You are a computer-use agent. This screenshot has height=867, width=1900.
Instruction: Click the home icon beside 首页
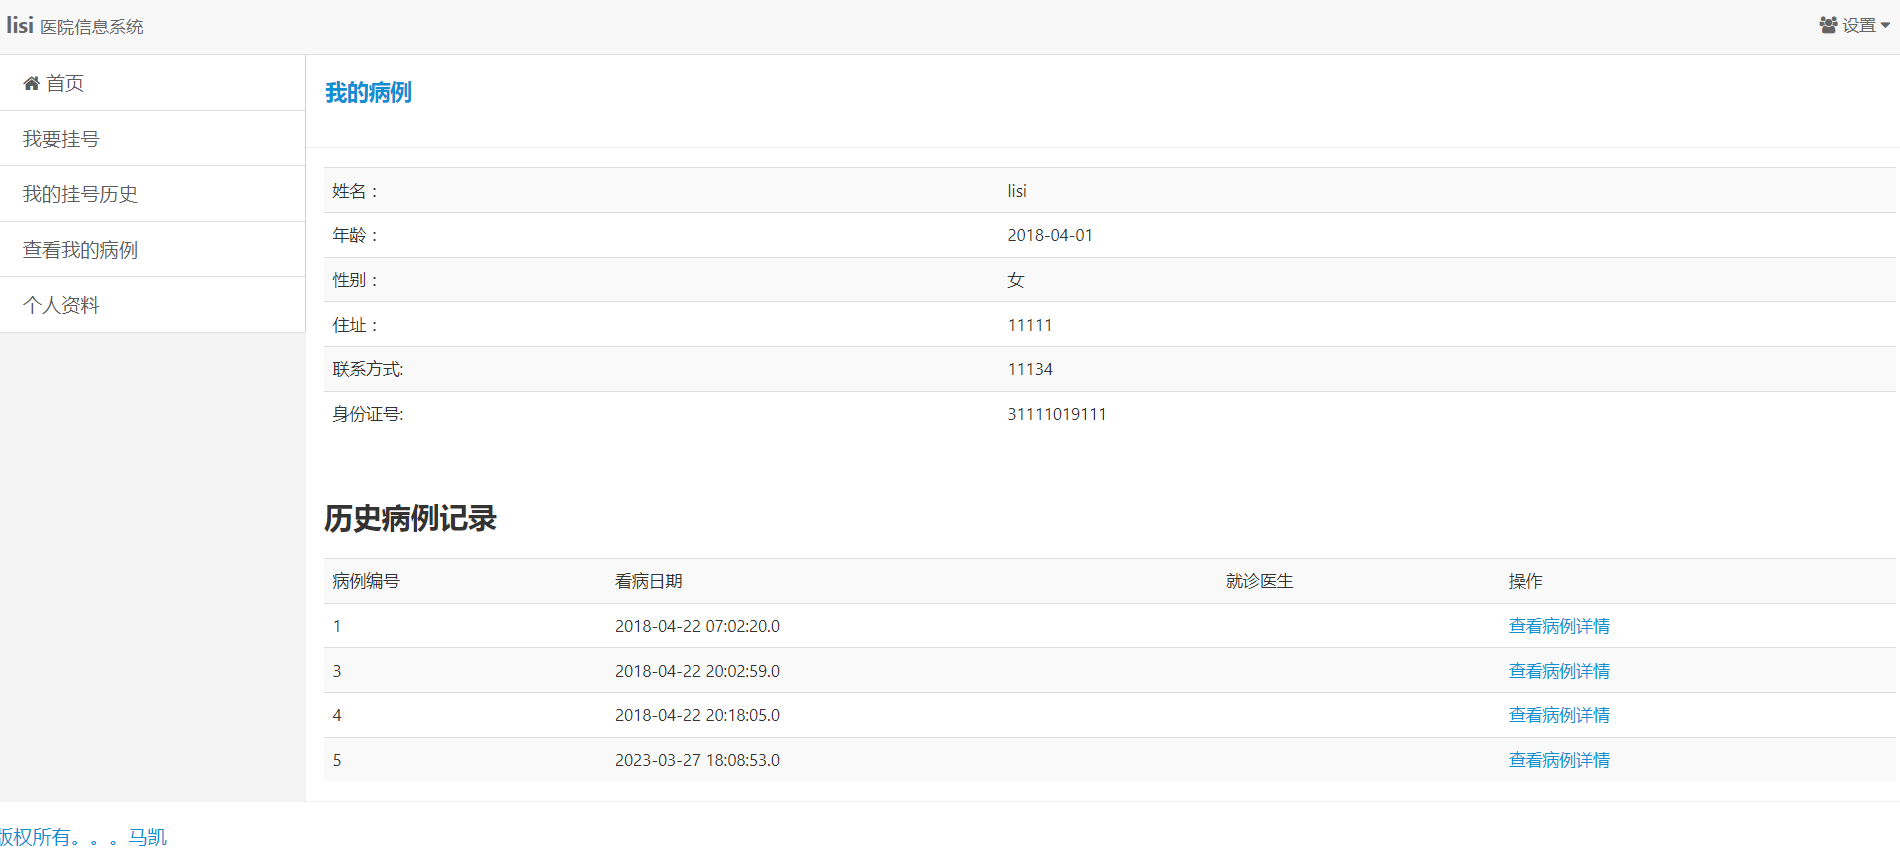tap(32, 83)
